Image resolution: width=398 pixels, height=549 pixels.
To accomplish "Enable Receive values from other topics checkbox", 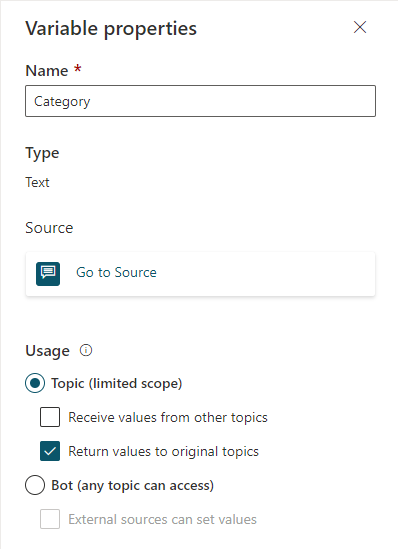I will click(50, 417).
